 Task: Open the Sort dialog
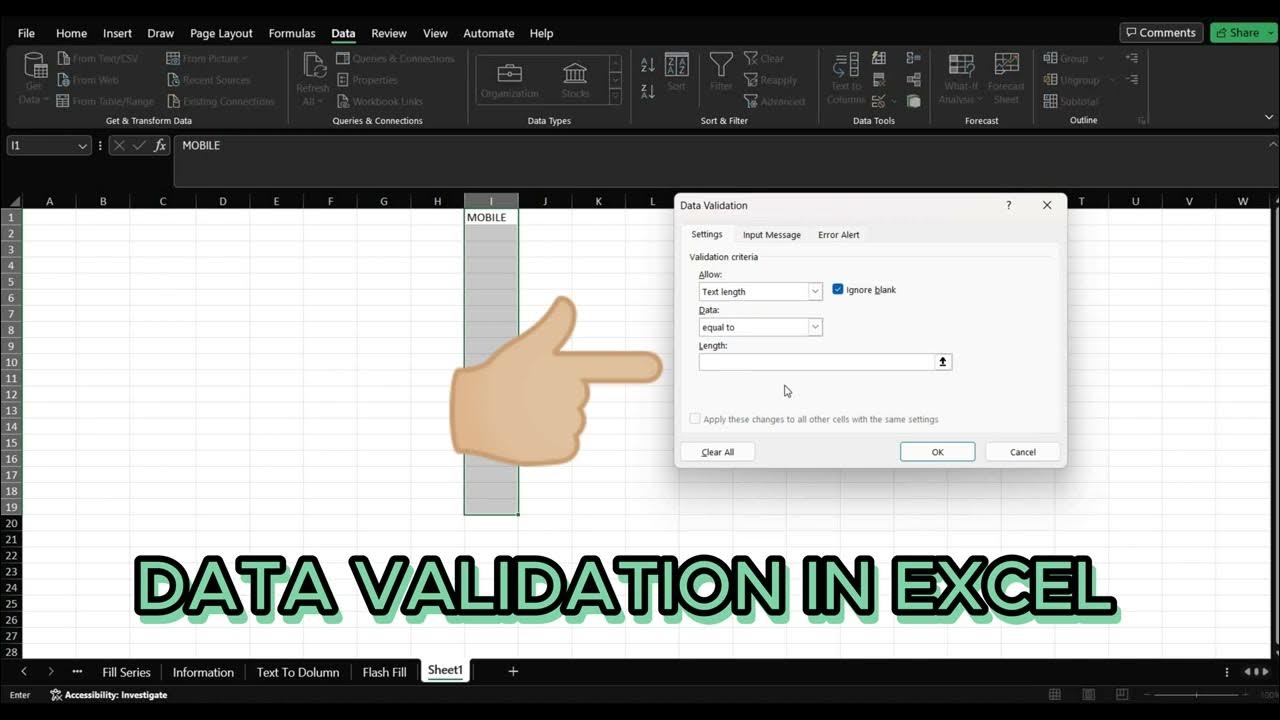pos(676,73)
